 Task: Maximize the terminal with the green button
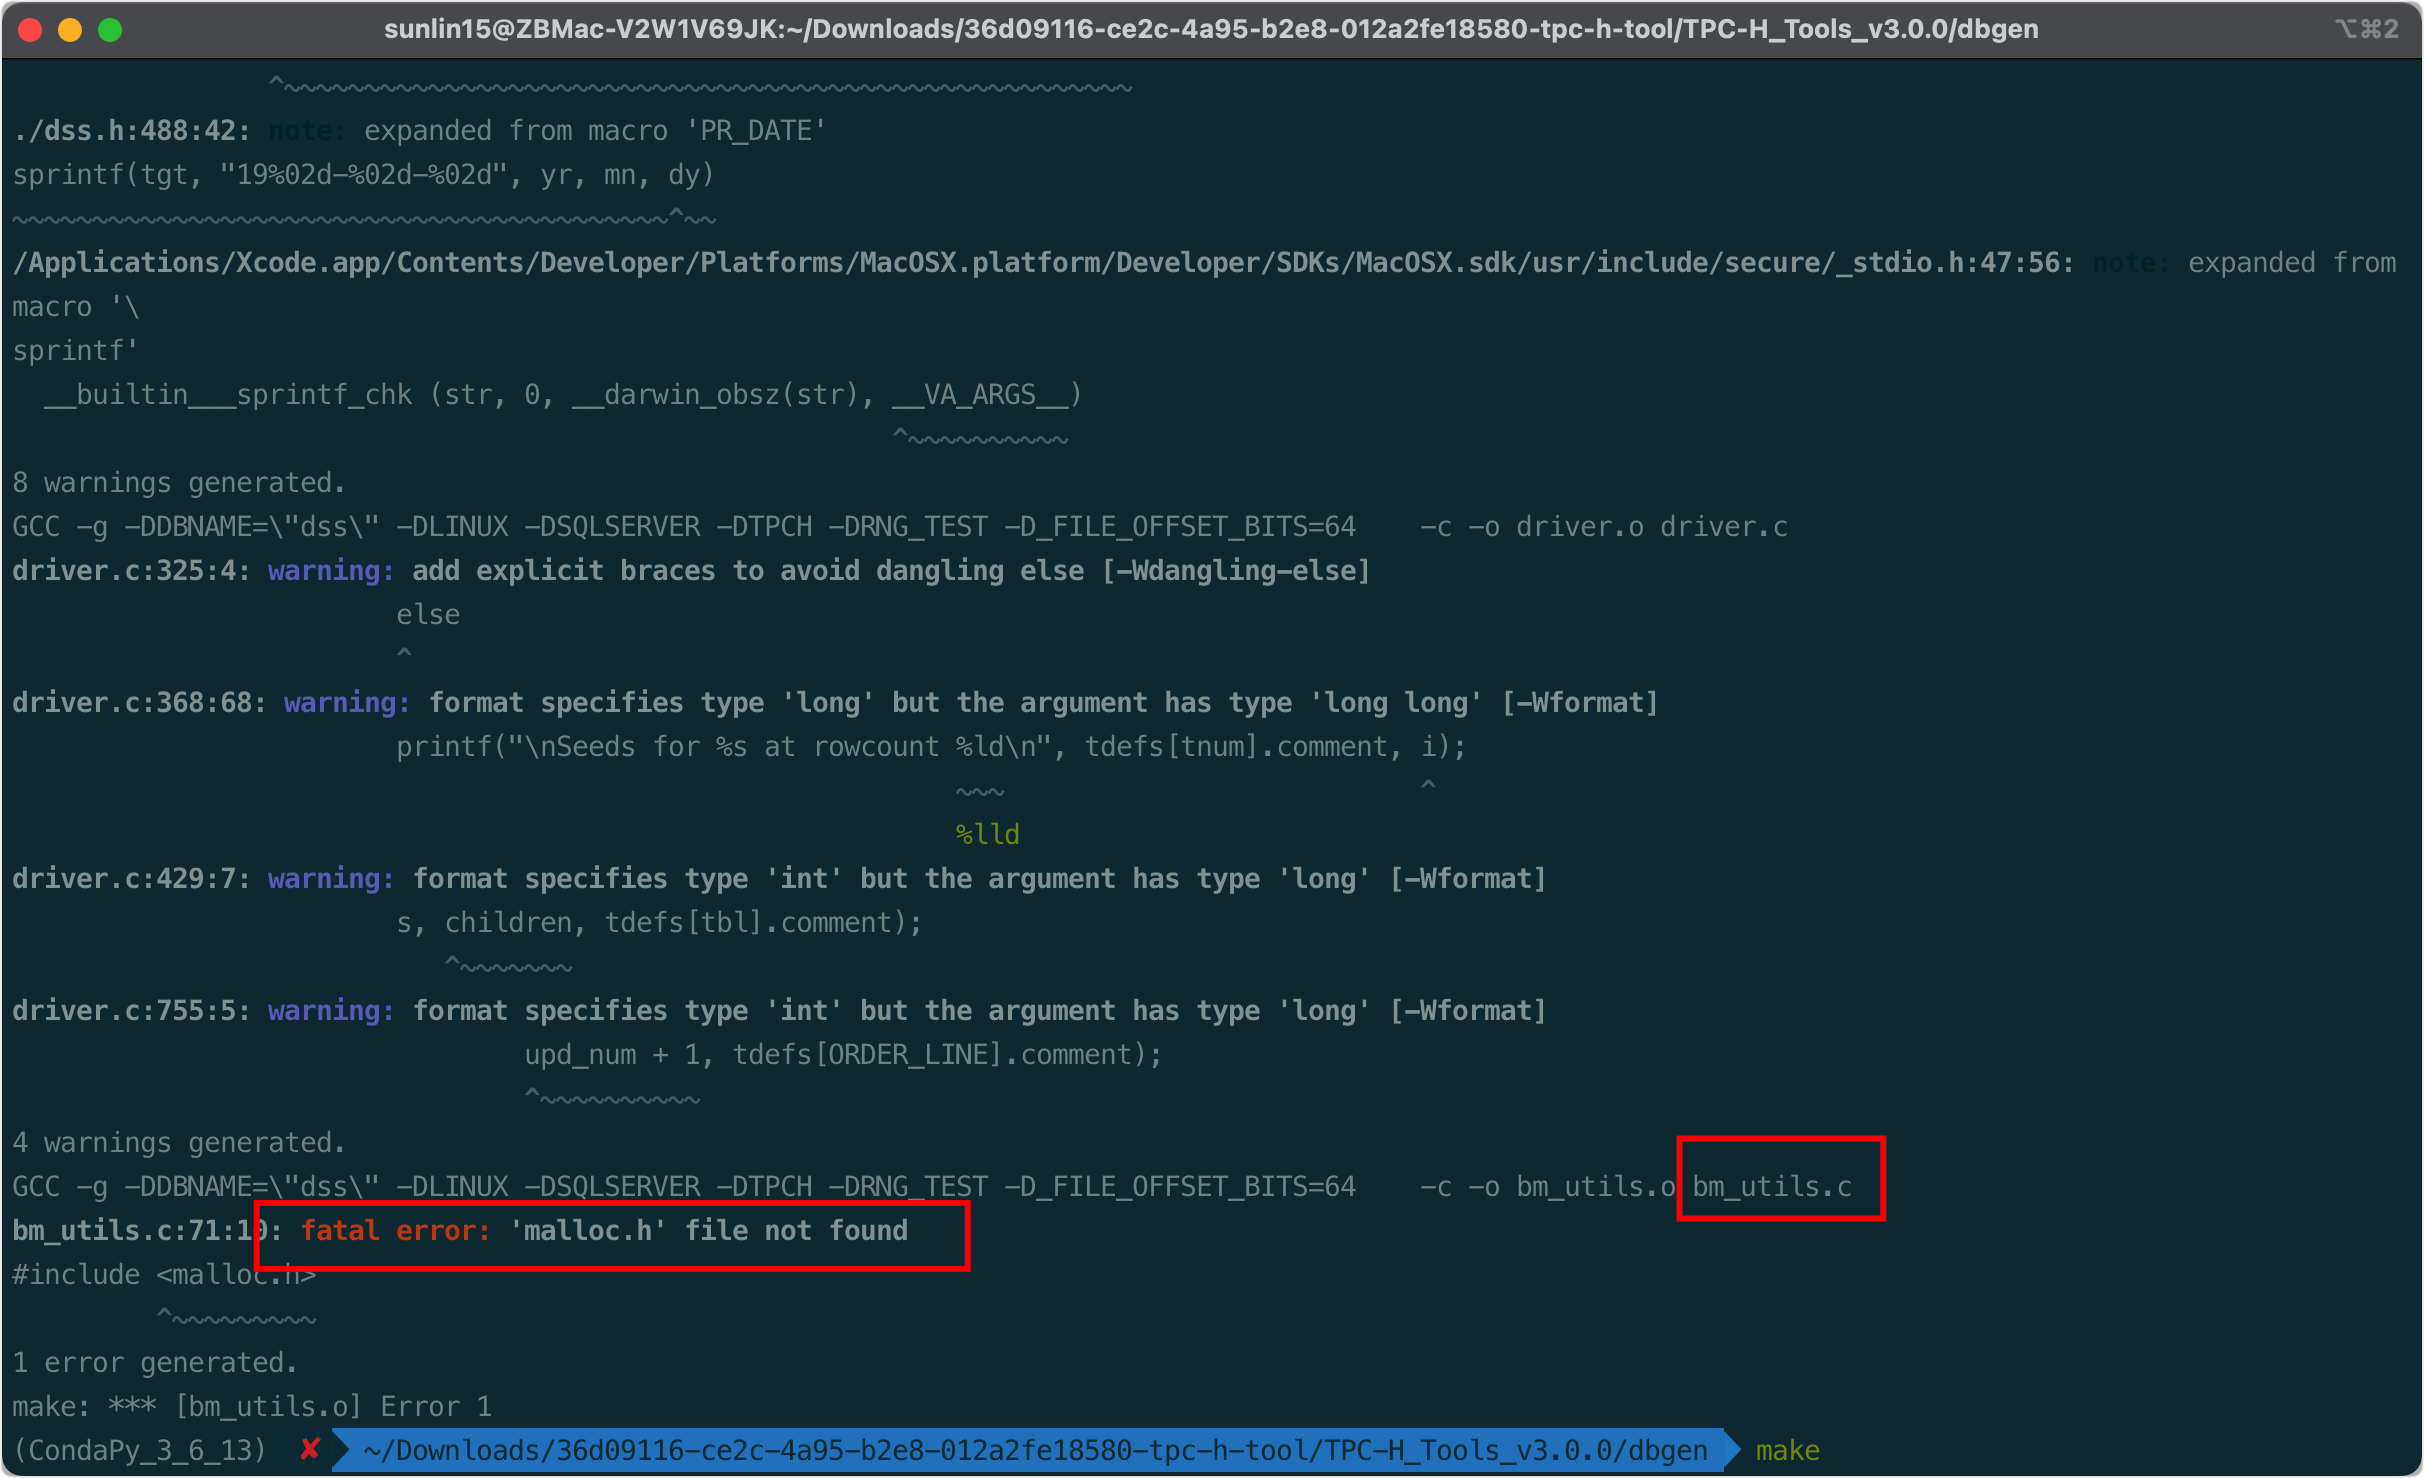pos(110,30)
